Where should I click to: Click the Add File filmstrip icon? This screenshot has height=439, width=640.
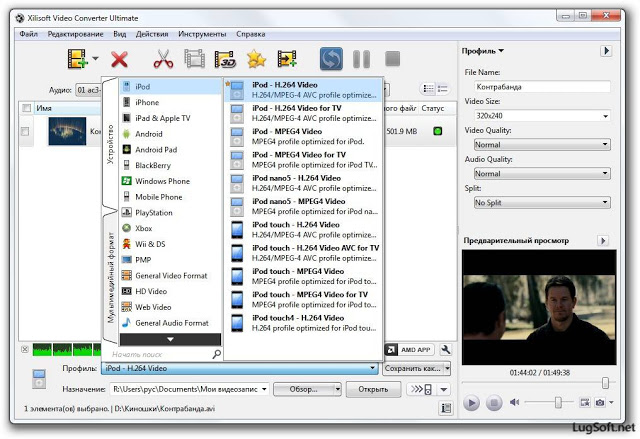[x=78, y=59]
